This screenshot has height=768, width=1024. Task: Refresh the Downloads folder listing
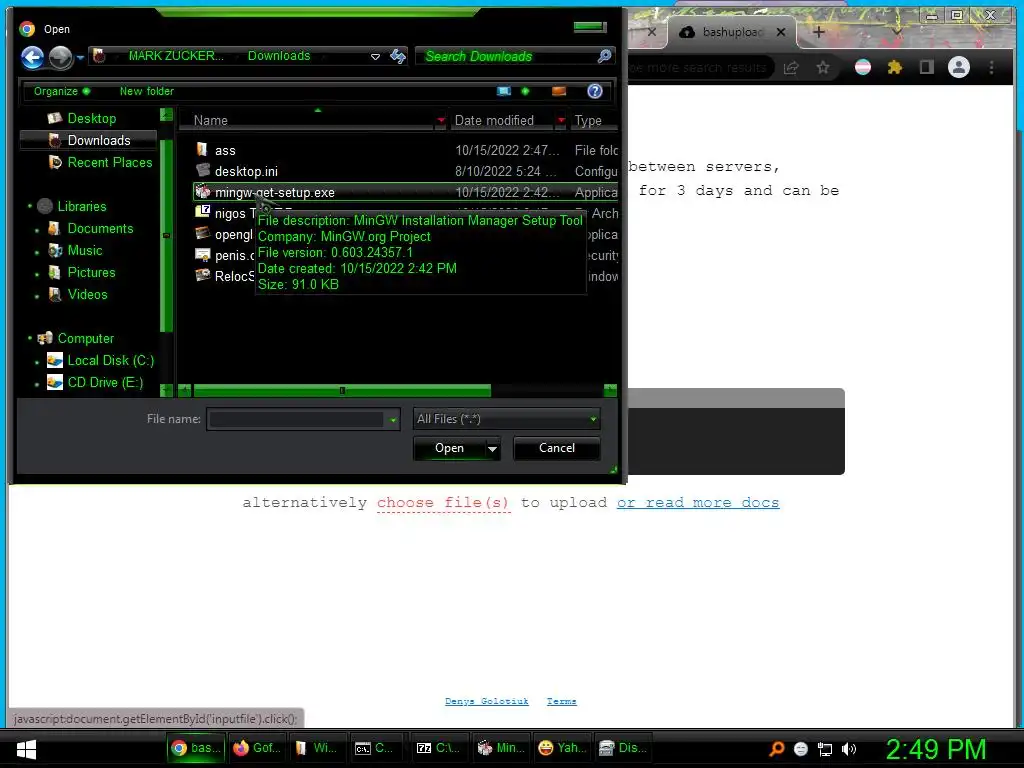[398, 56]
